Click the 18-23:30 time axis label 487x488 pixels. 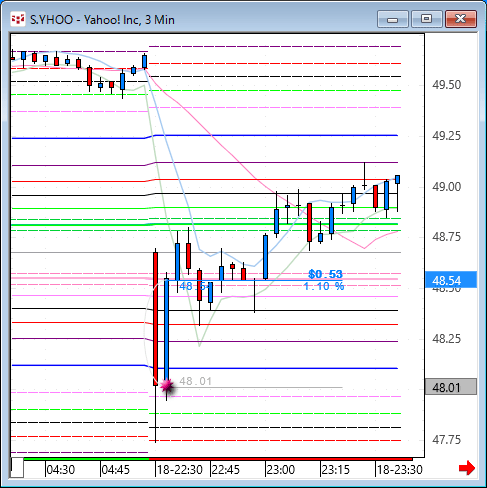coord(400,470)
